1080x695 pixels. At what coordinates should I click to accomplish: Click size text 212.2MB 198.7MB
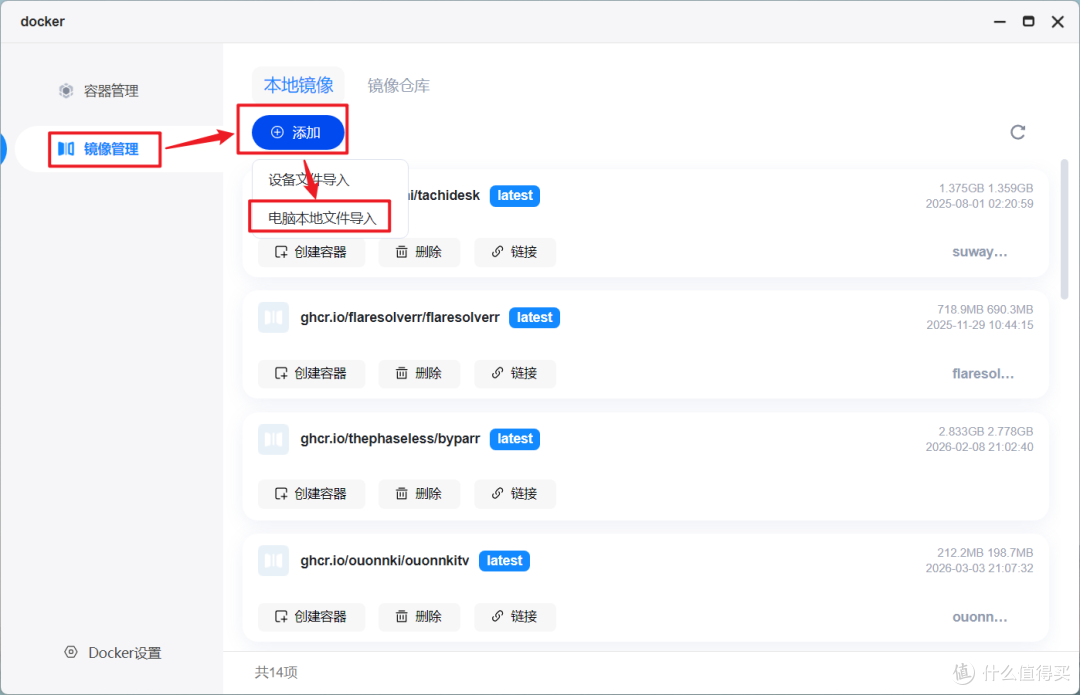(985, 552)
